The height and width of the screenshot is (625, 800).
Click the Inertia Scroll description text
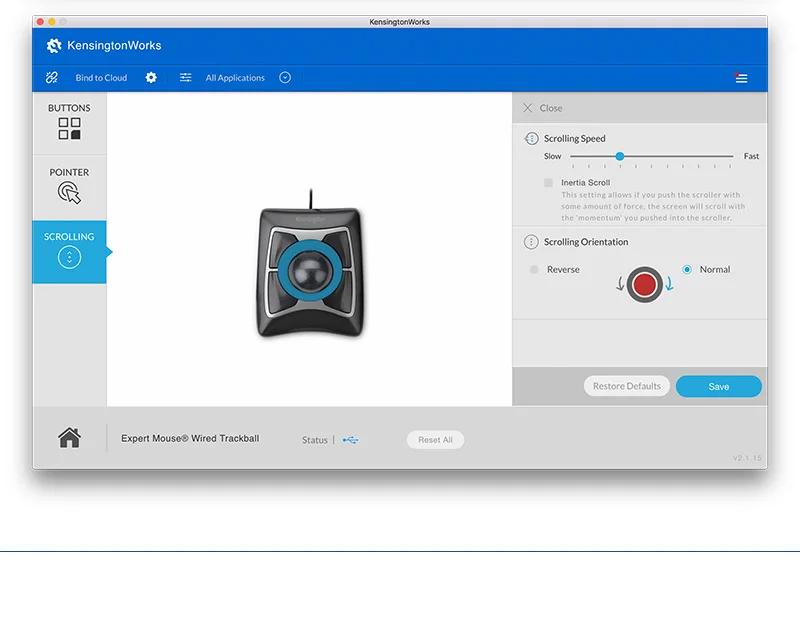(x=653, y=206)
